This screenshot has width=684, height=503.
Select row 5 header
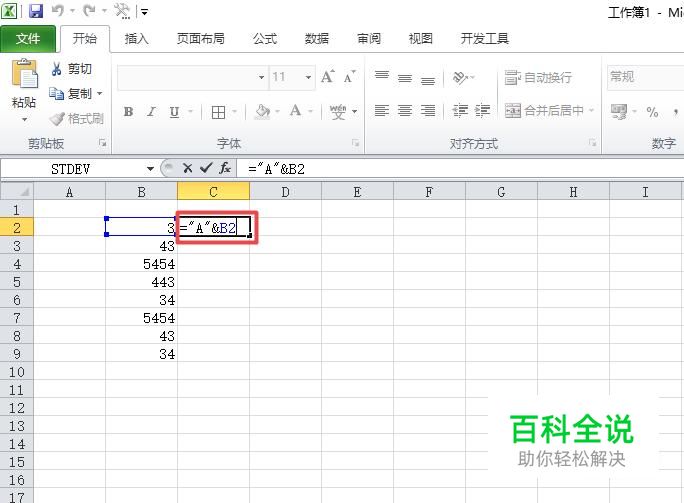[x=17, y=282]
